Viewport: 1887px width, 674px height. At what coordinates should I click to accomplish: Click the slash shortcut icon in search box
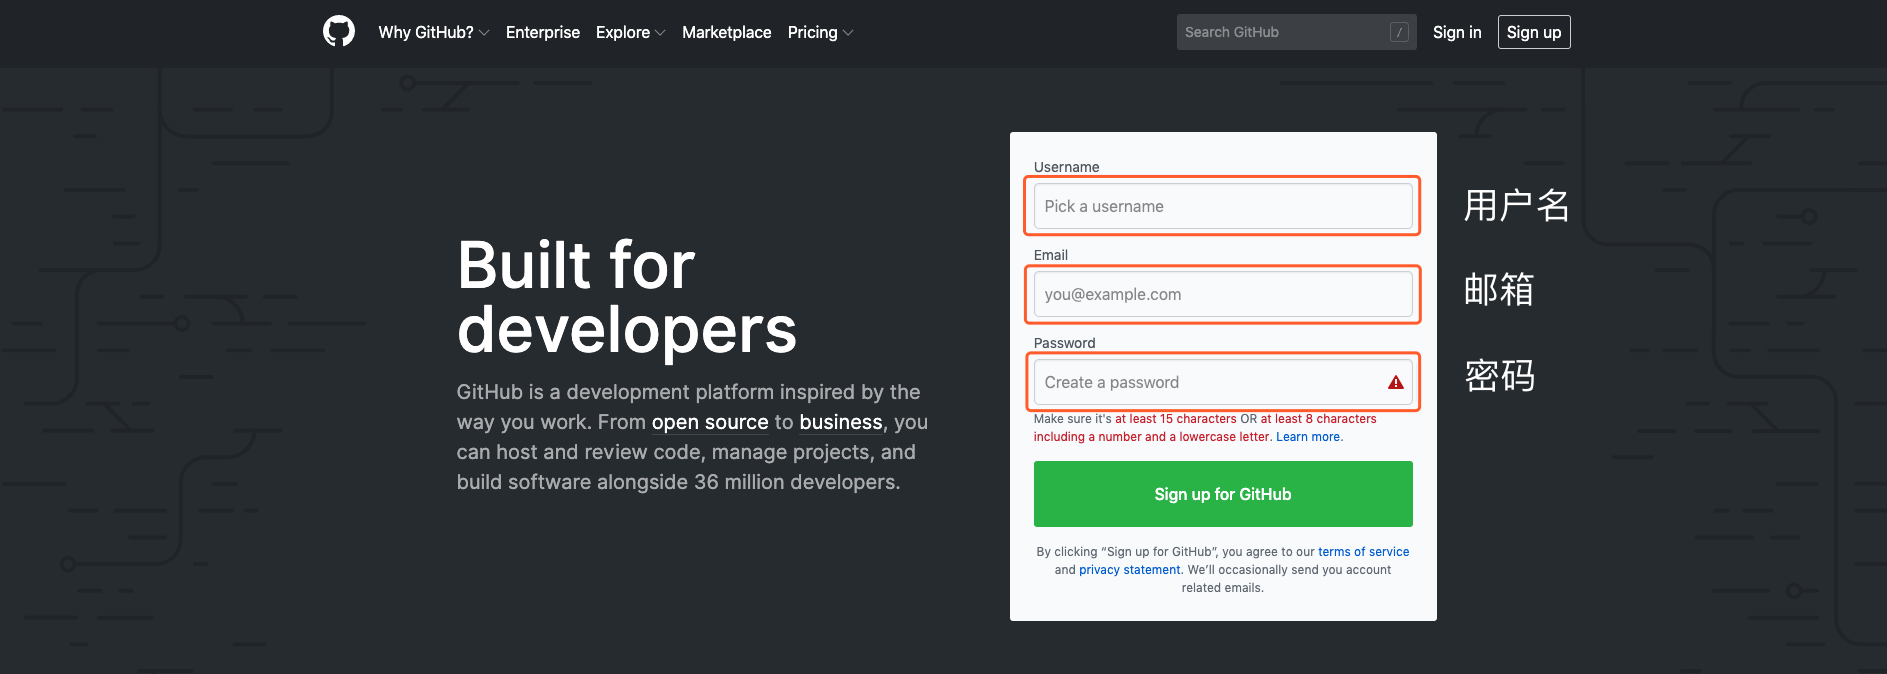click(1399, 32)
